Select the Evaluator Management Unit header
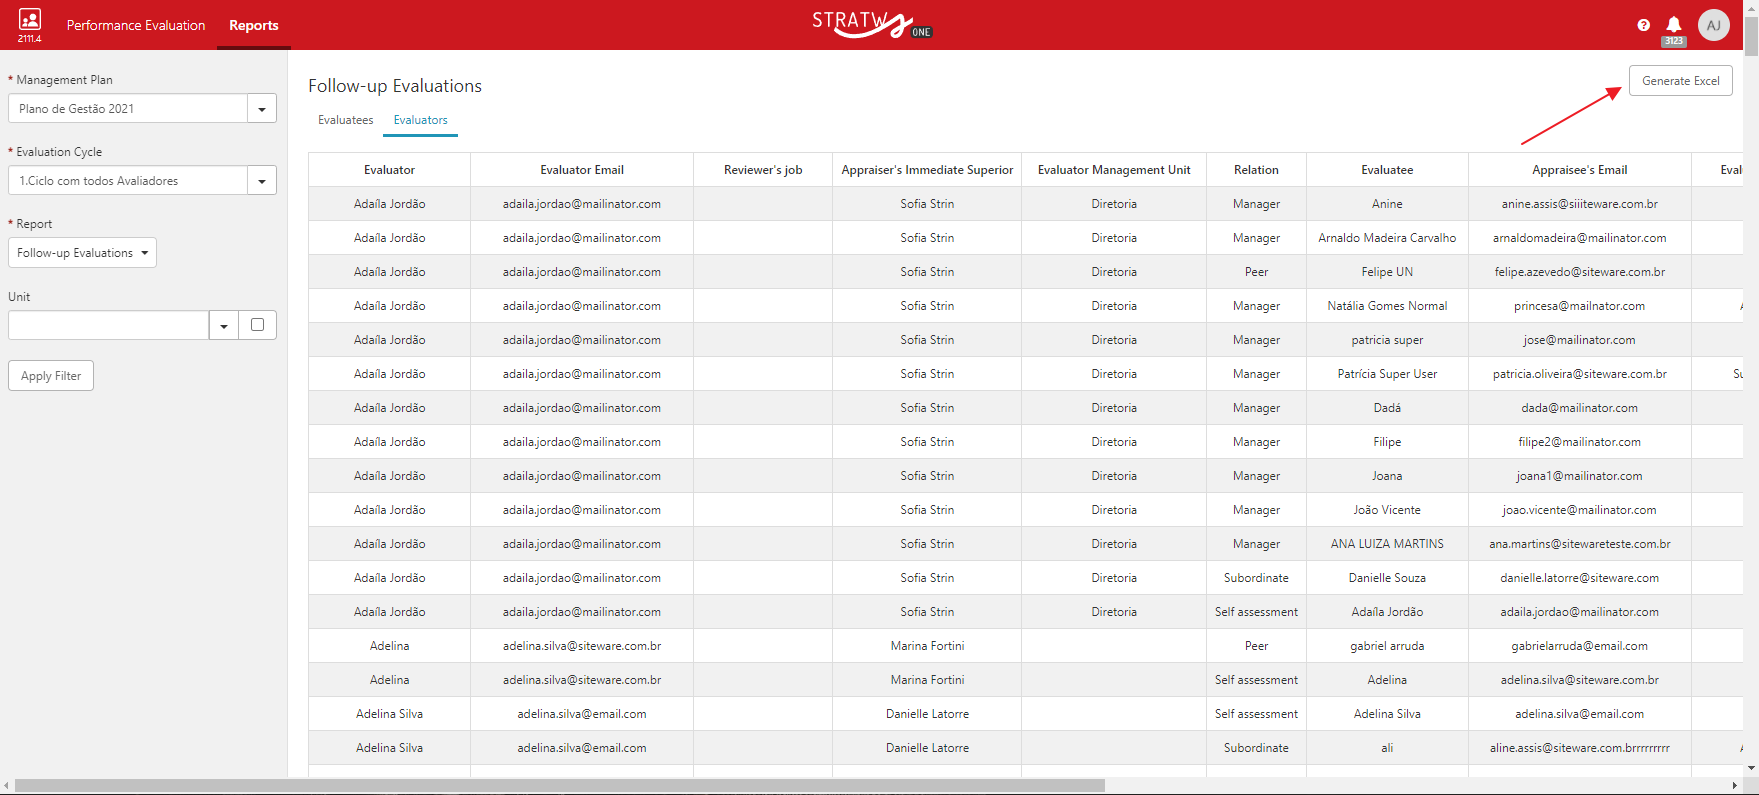Image resolution: width=1759 pixels, height=795 pixels. click(x=1114, y=170)
